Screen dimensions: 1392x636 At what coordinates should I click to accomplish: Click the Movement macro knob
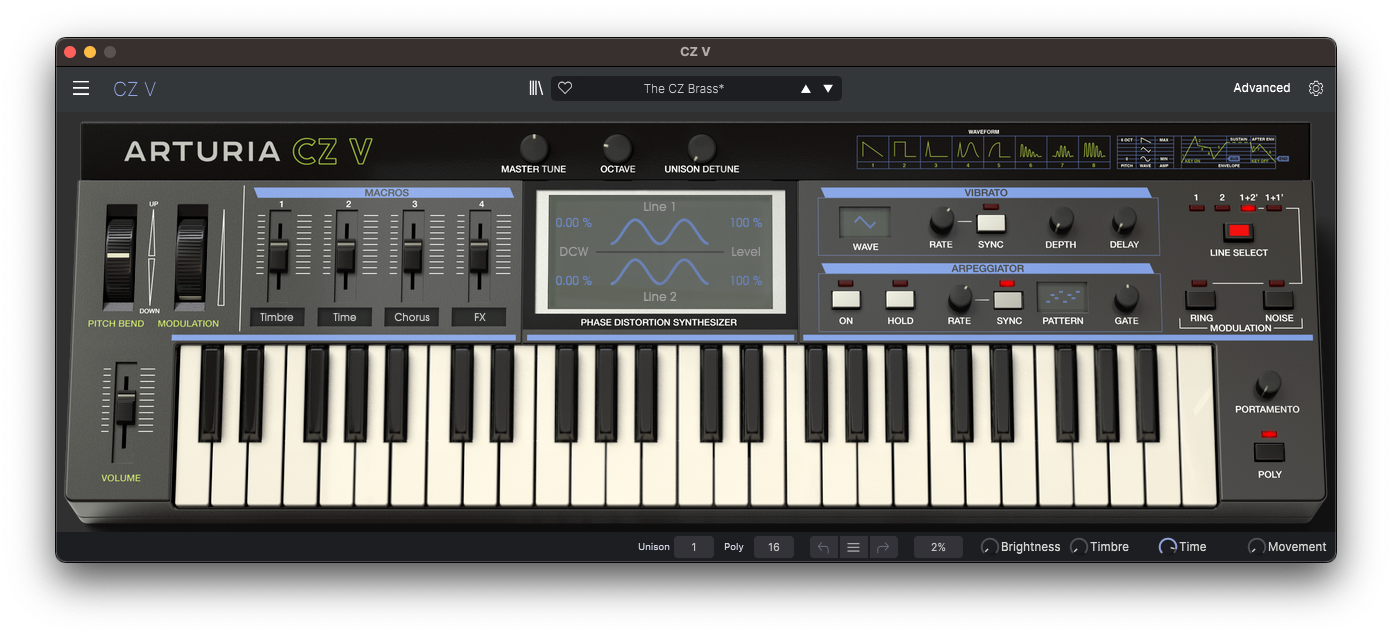[x=1256, y=547]
